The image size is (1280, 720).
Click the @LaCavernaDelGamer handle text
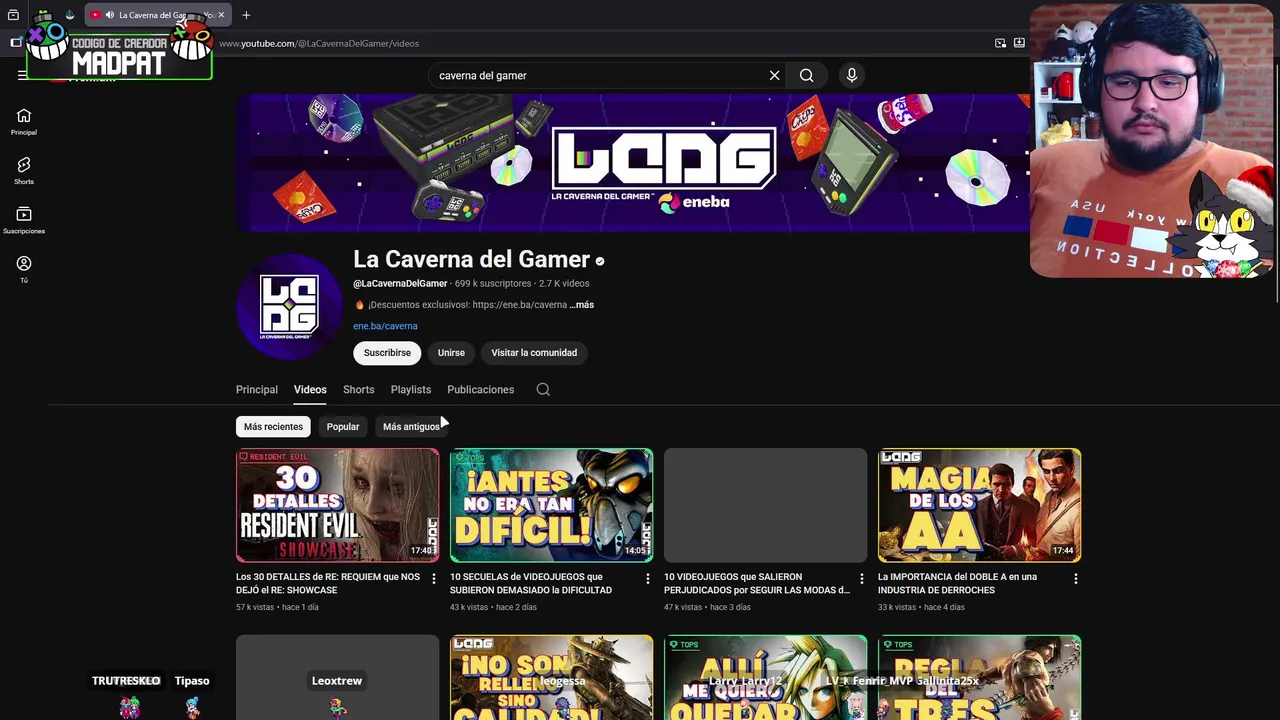click(x=400, y=284)
